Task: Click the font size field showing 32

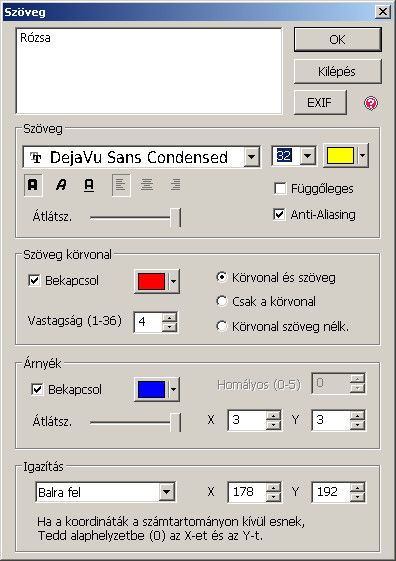Action: (286, 156)
